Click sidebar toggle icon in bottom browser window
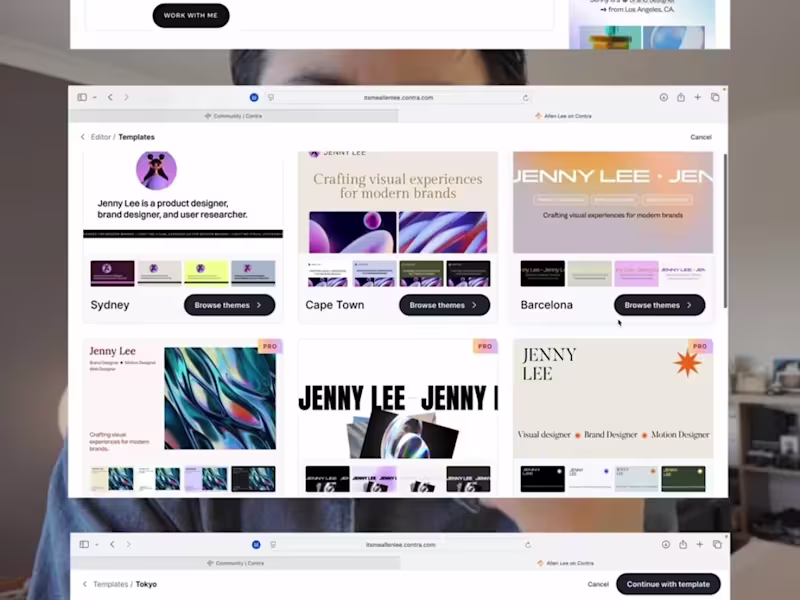800x600 pixels. [x=84, y=544]
